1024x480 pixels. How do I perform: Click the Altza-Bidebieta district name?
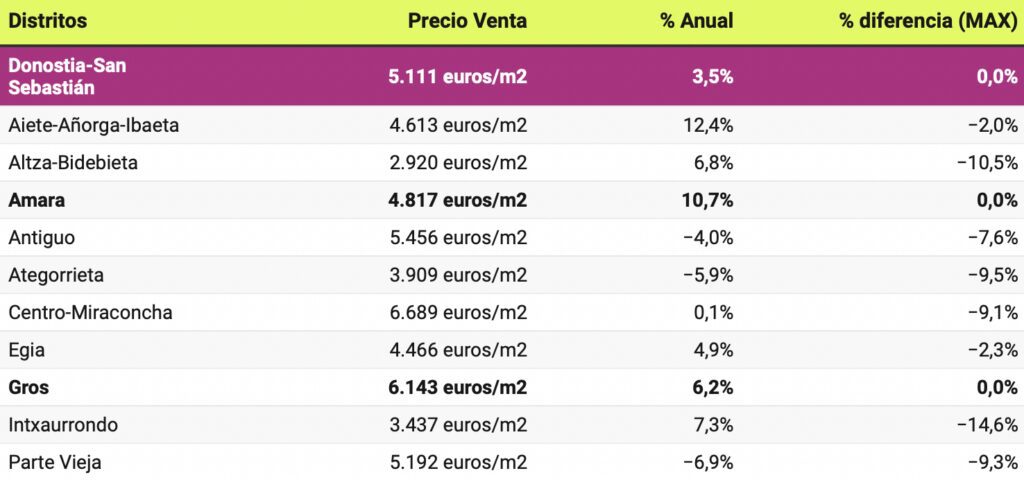click(x=73, y=163)
